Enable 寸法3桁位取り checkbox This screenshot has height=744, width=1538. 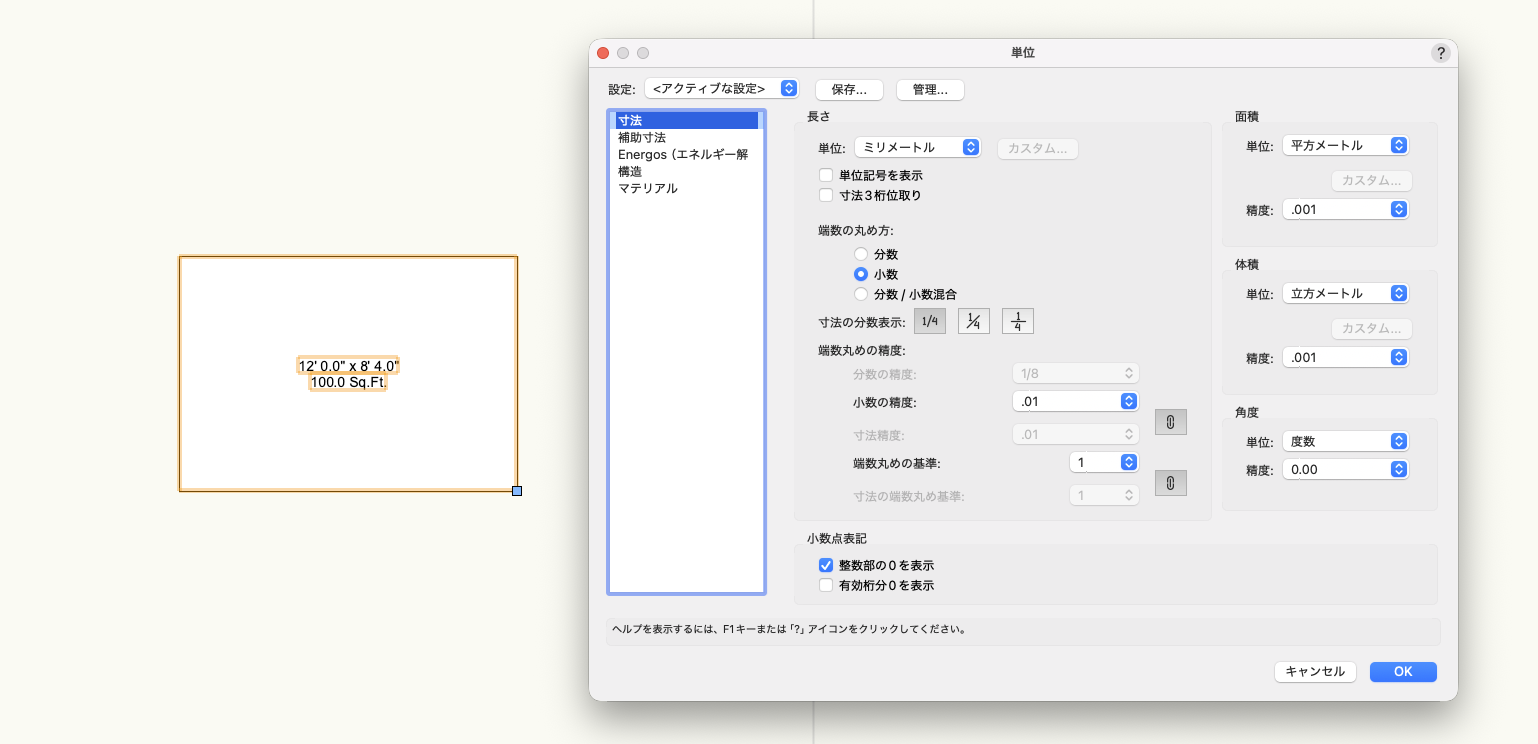[826, 195]
